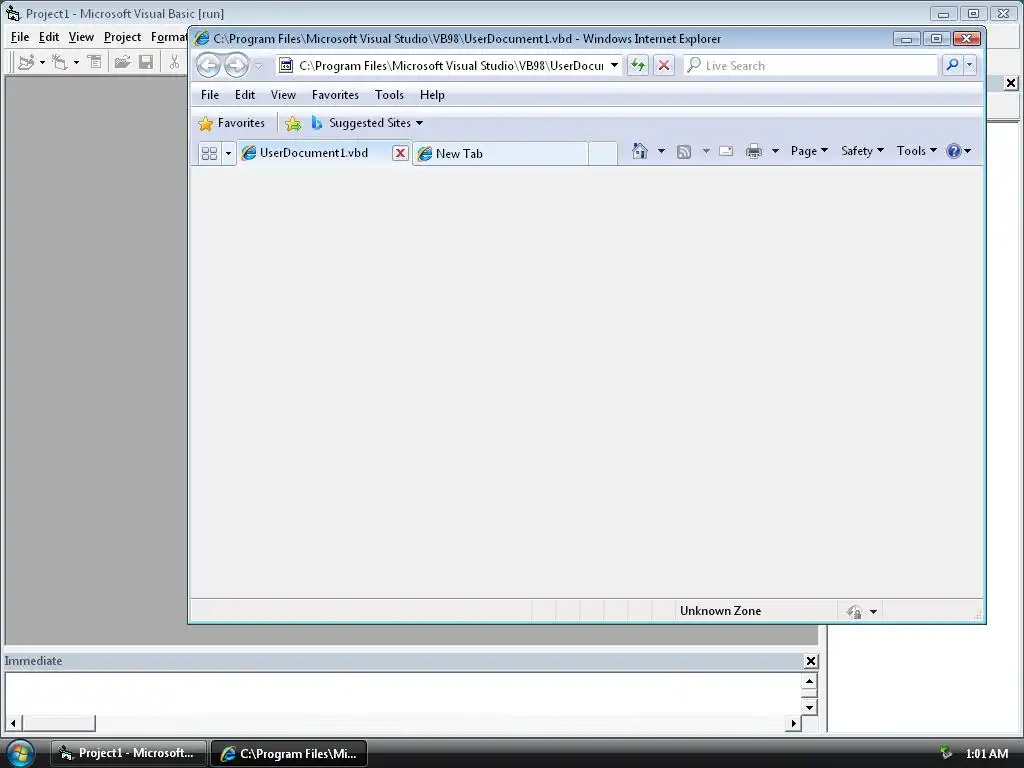
Task: Open search provider options dropdown
Action: [x=969, y=65]
